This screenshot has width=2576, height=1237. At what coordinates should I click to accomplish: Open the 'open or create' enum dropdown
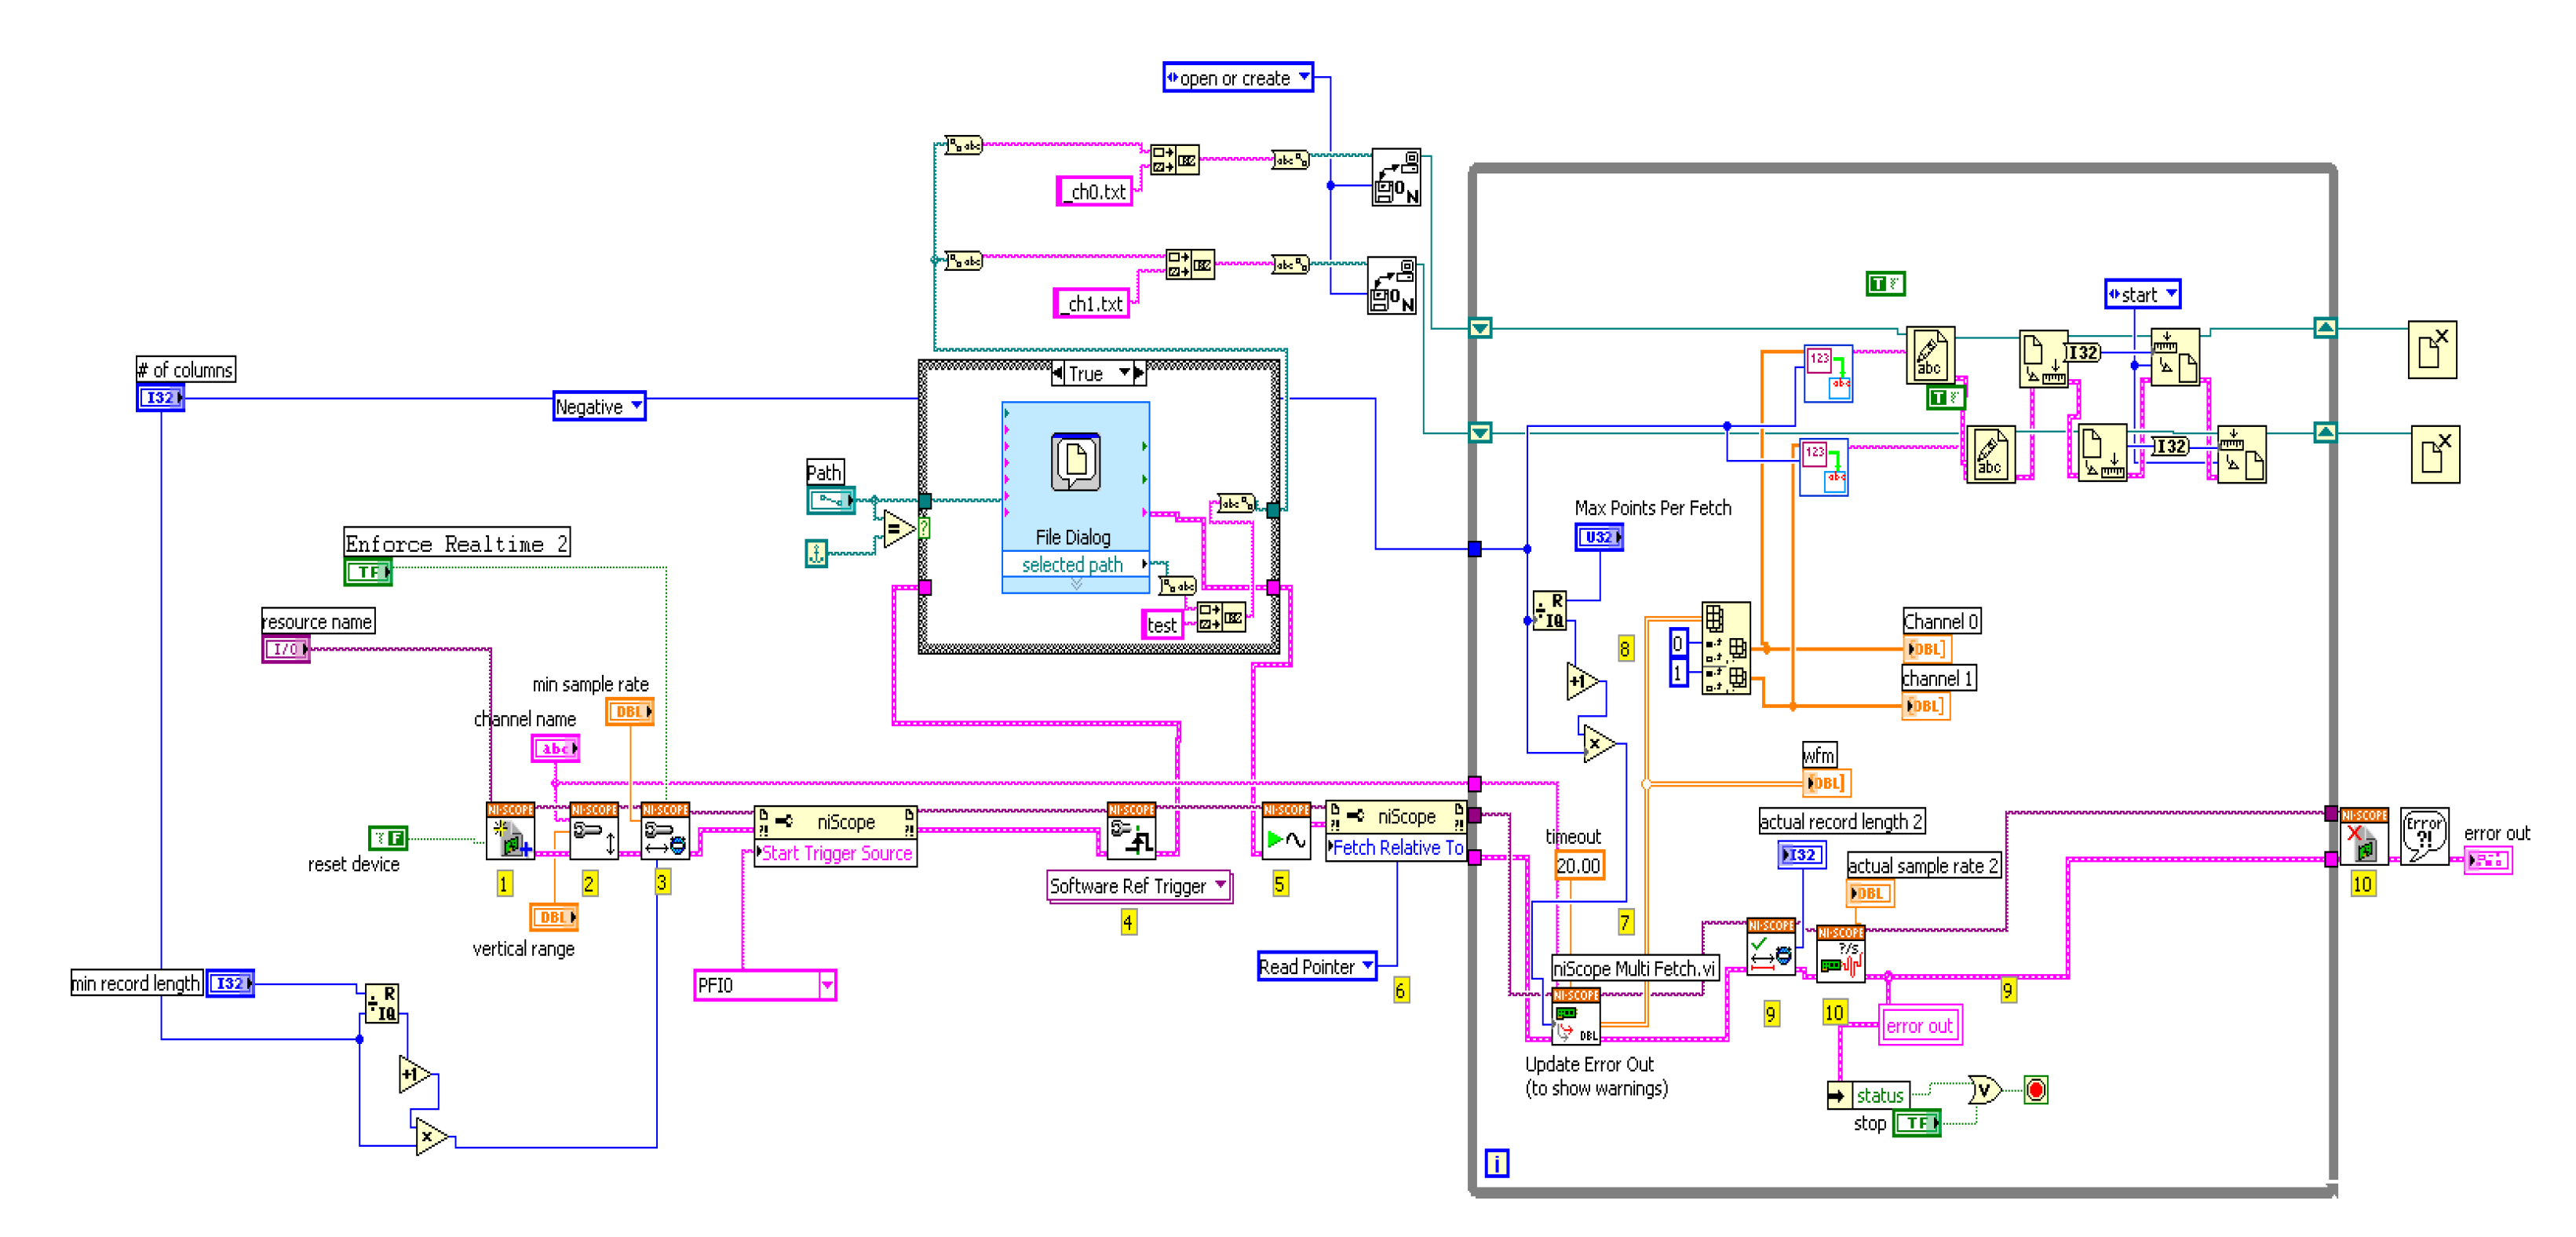click(1304, 77)
